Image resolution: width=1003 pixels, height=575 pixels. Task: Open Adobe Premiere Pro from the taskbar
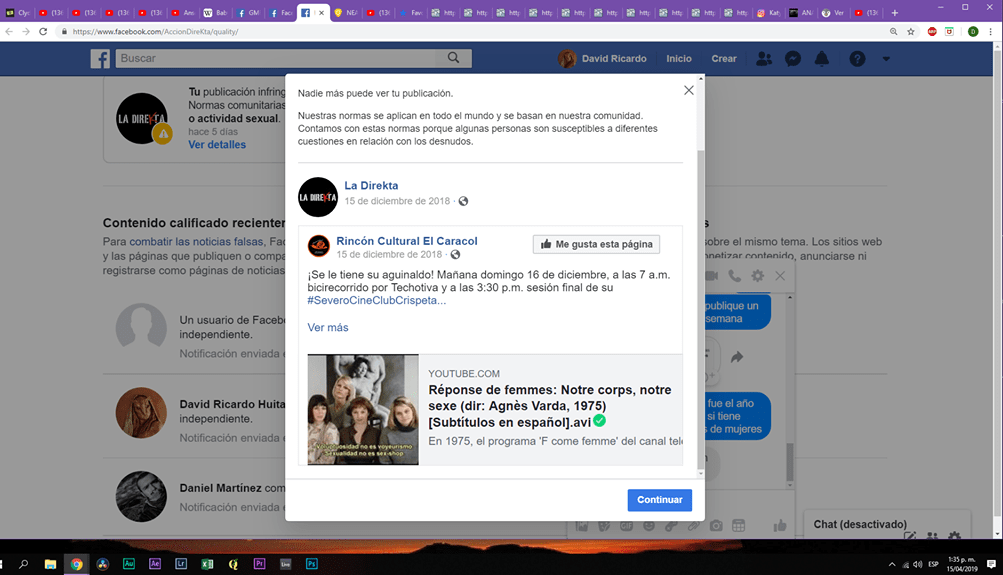click(259, 563)
